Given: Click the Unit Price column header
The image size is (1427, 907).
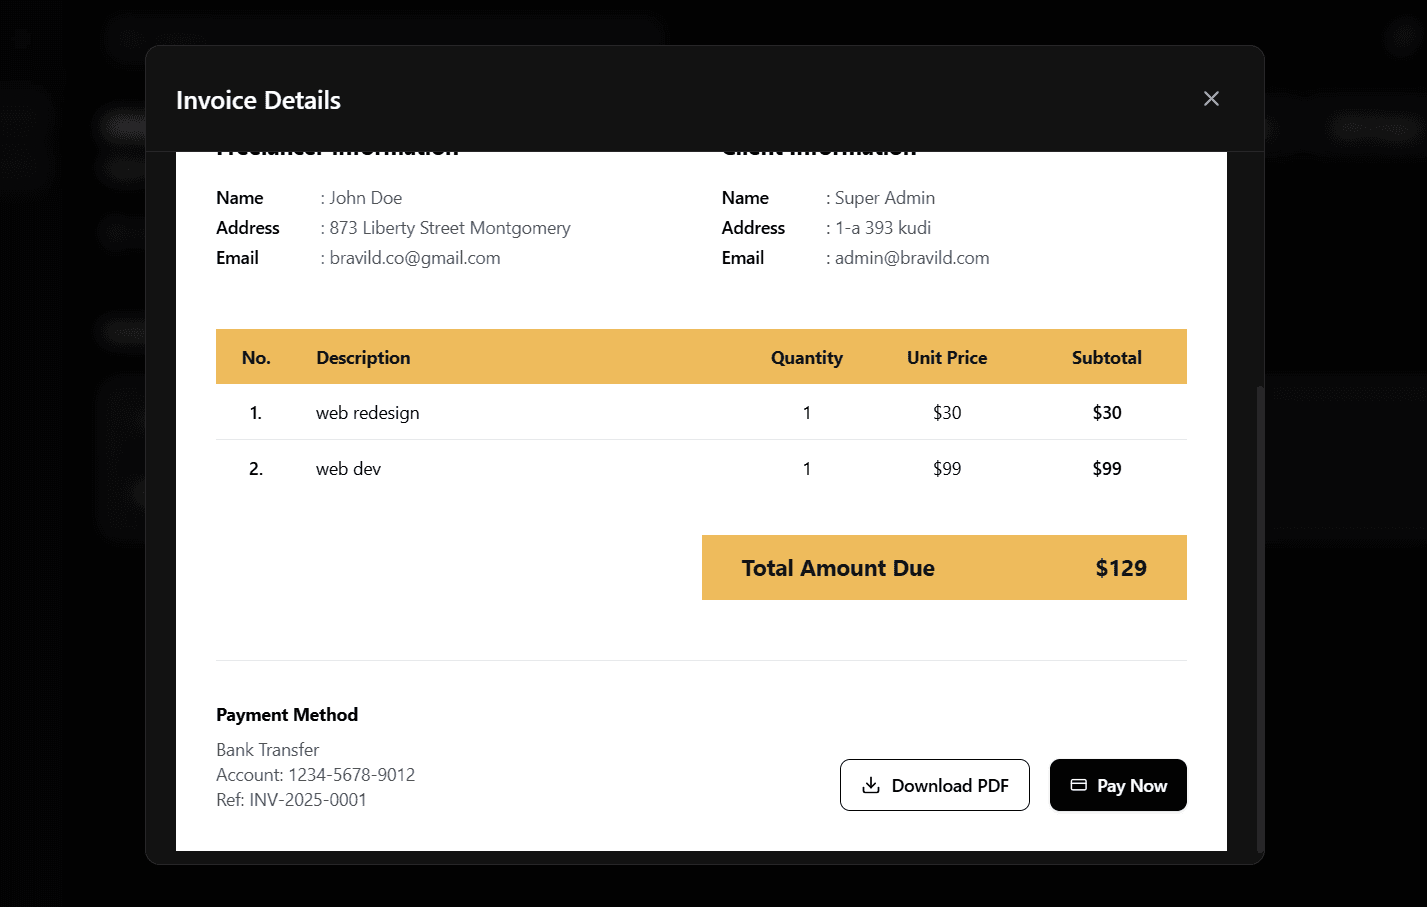Looking at the screenshot, I should (x=946, y=358).
